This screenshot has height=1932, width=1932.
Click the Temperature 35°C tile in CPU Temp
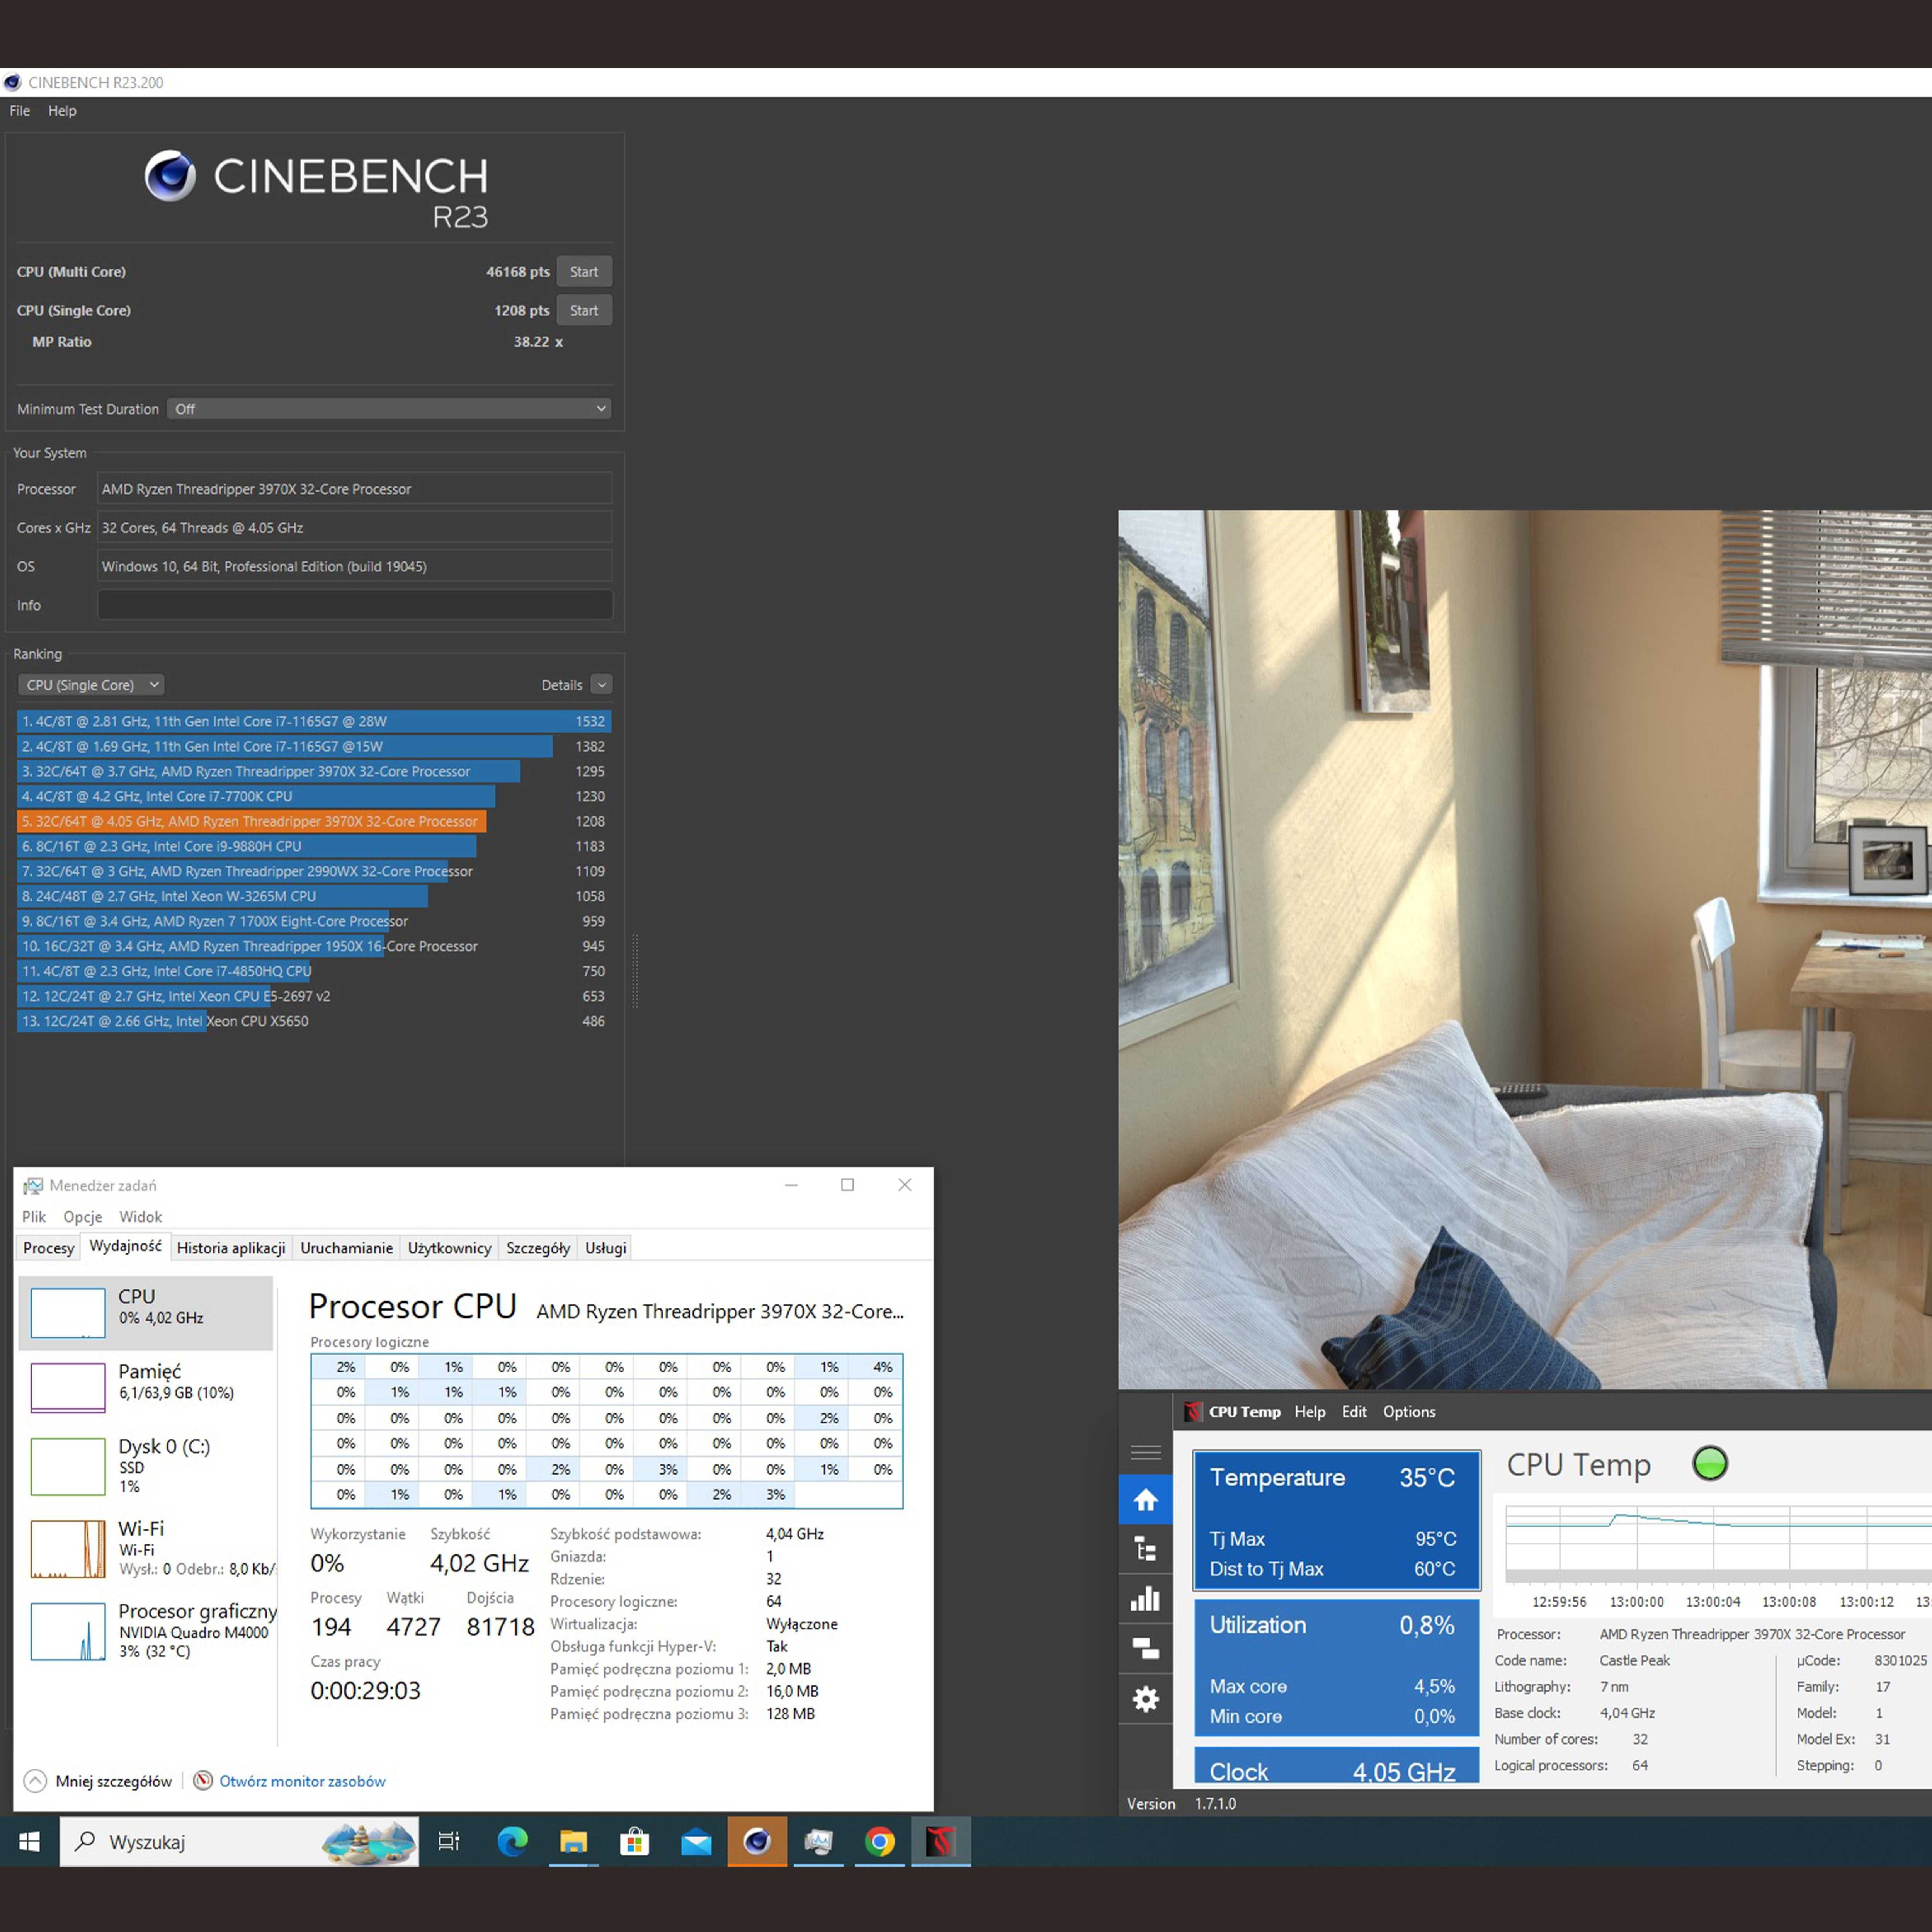[x=1336, y=1520]
